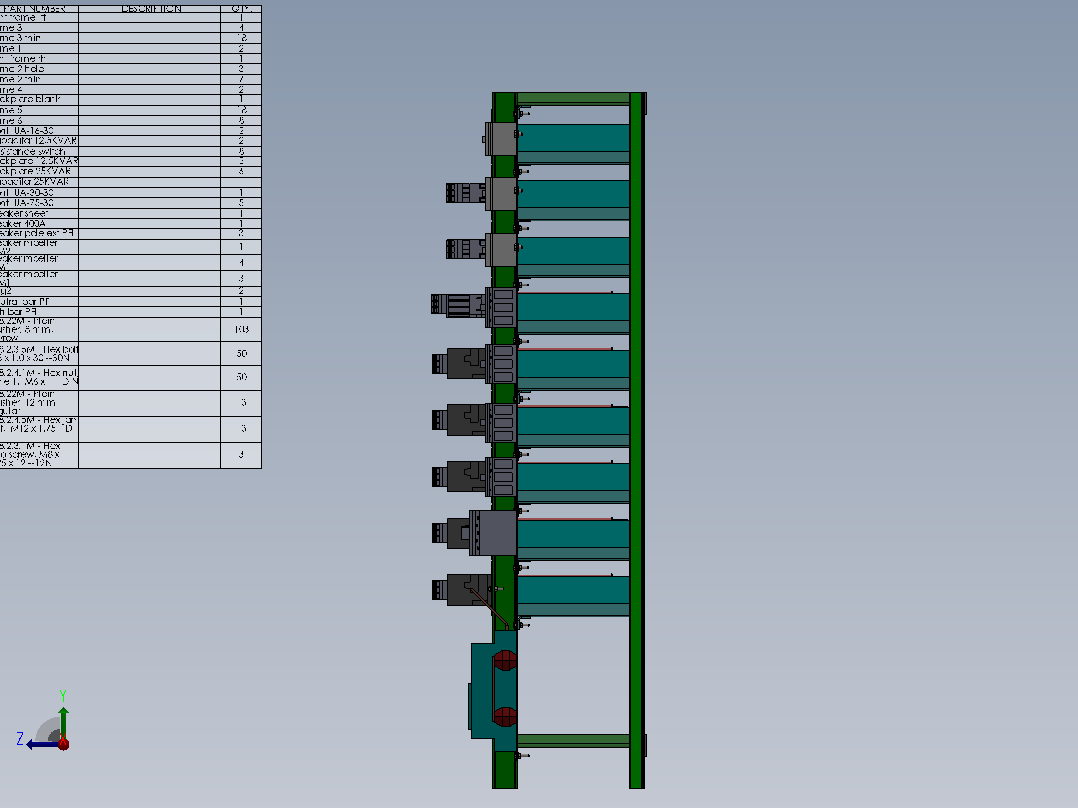Select the frame 2 hole part cell

coord(39,69)
